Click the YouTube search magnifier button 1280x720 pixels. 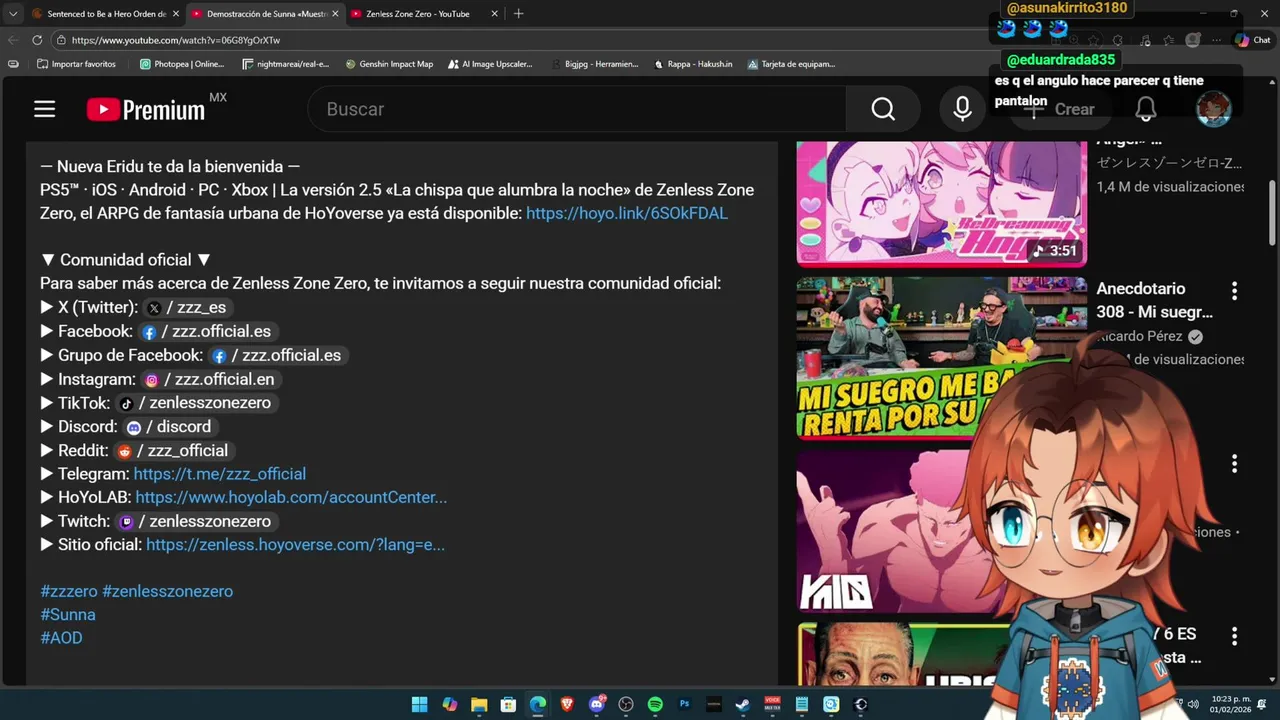point(883,109)
